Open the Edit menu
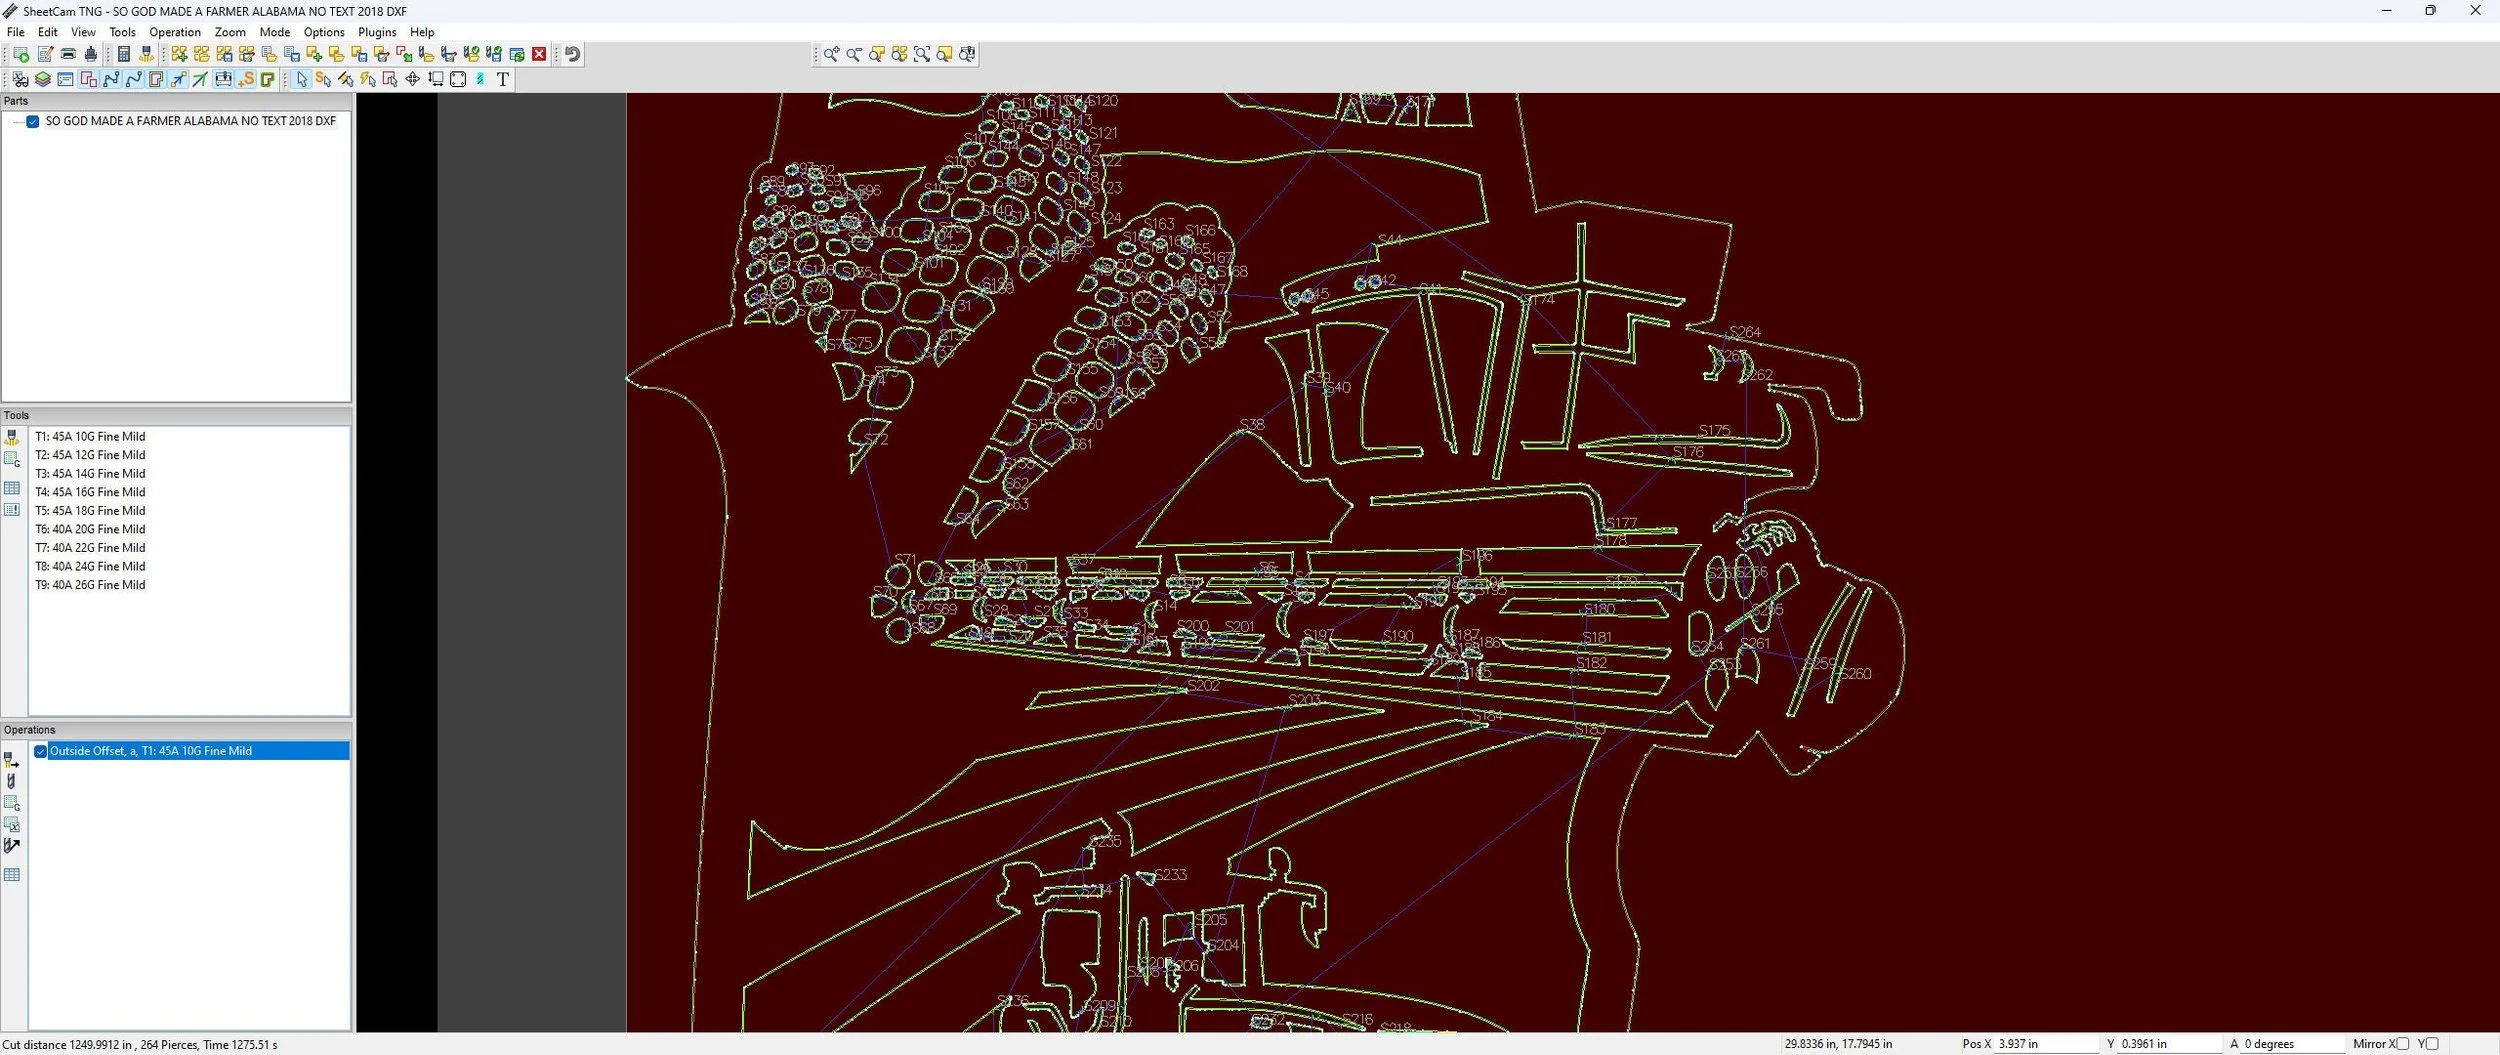This screenshot has width=2500, height=1055. (x=47, y=32)
